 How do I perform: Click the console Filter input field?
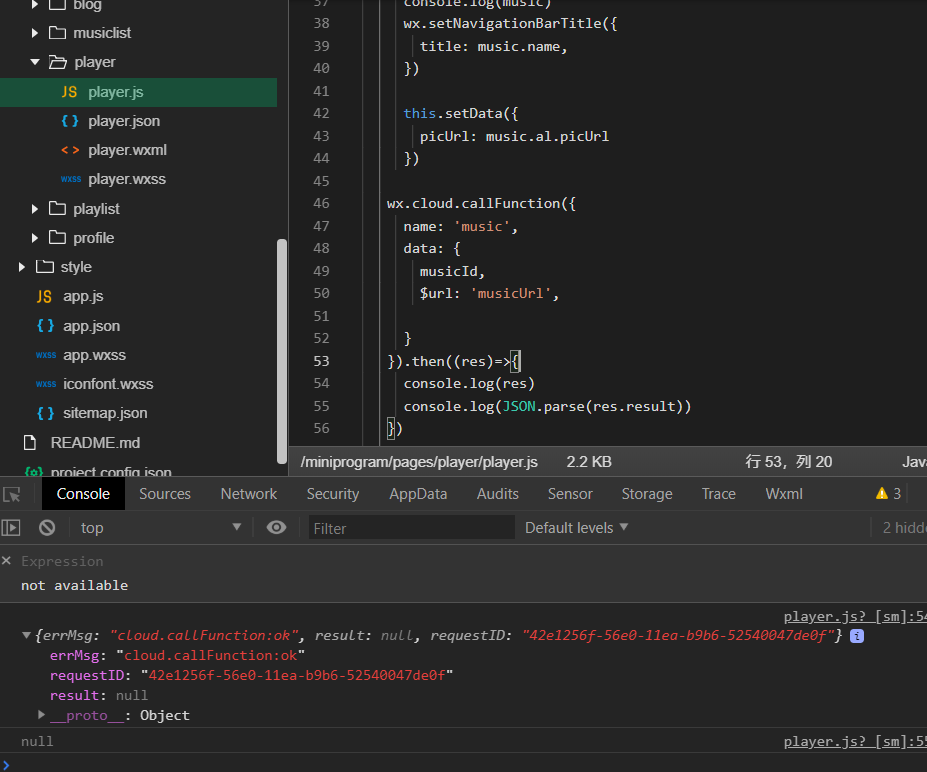[x=410, y=528]
